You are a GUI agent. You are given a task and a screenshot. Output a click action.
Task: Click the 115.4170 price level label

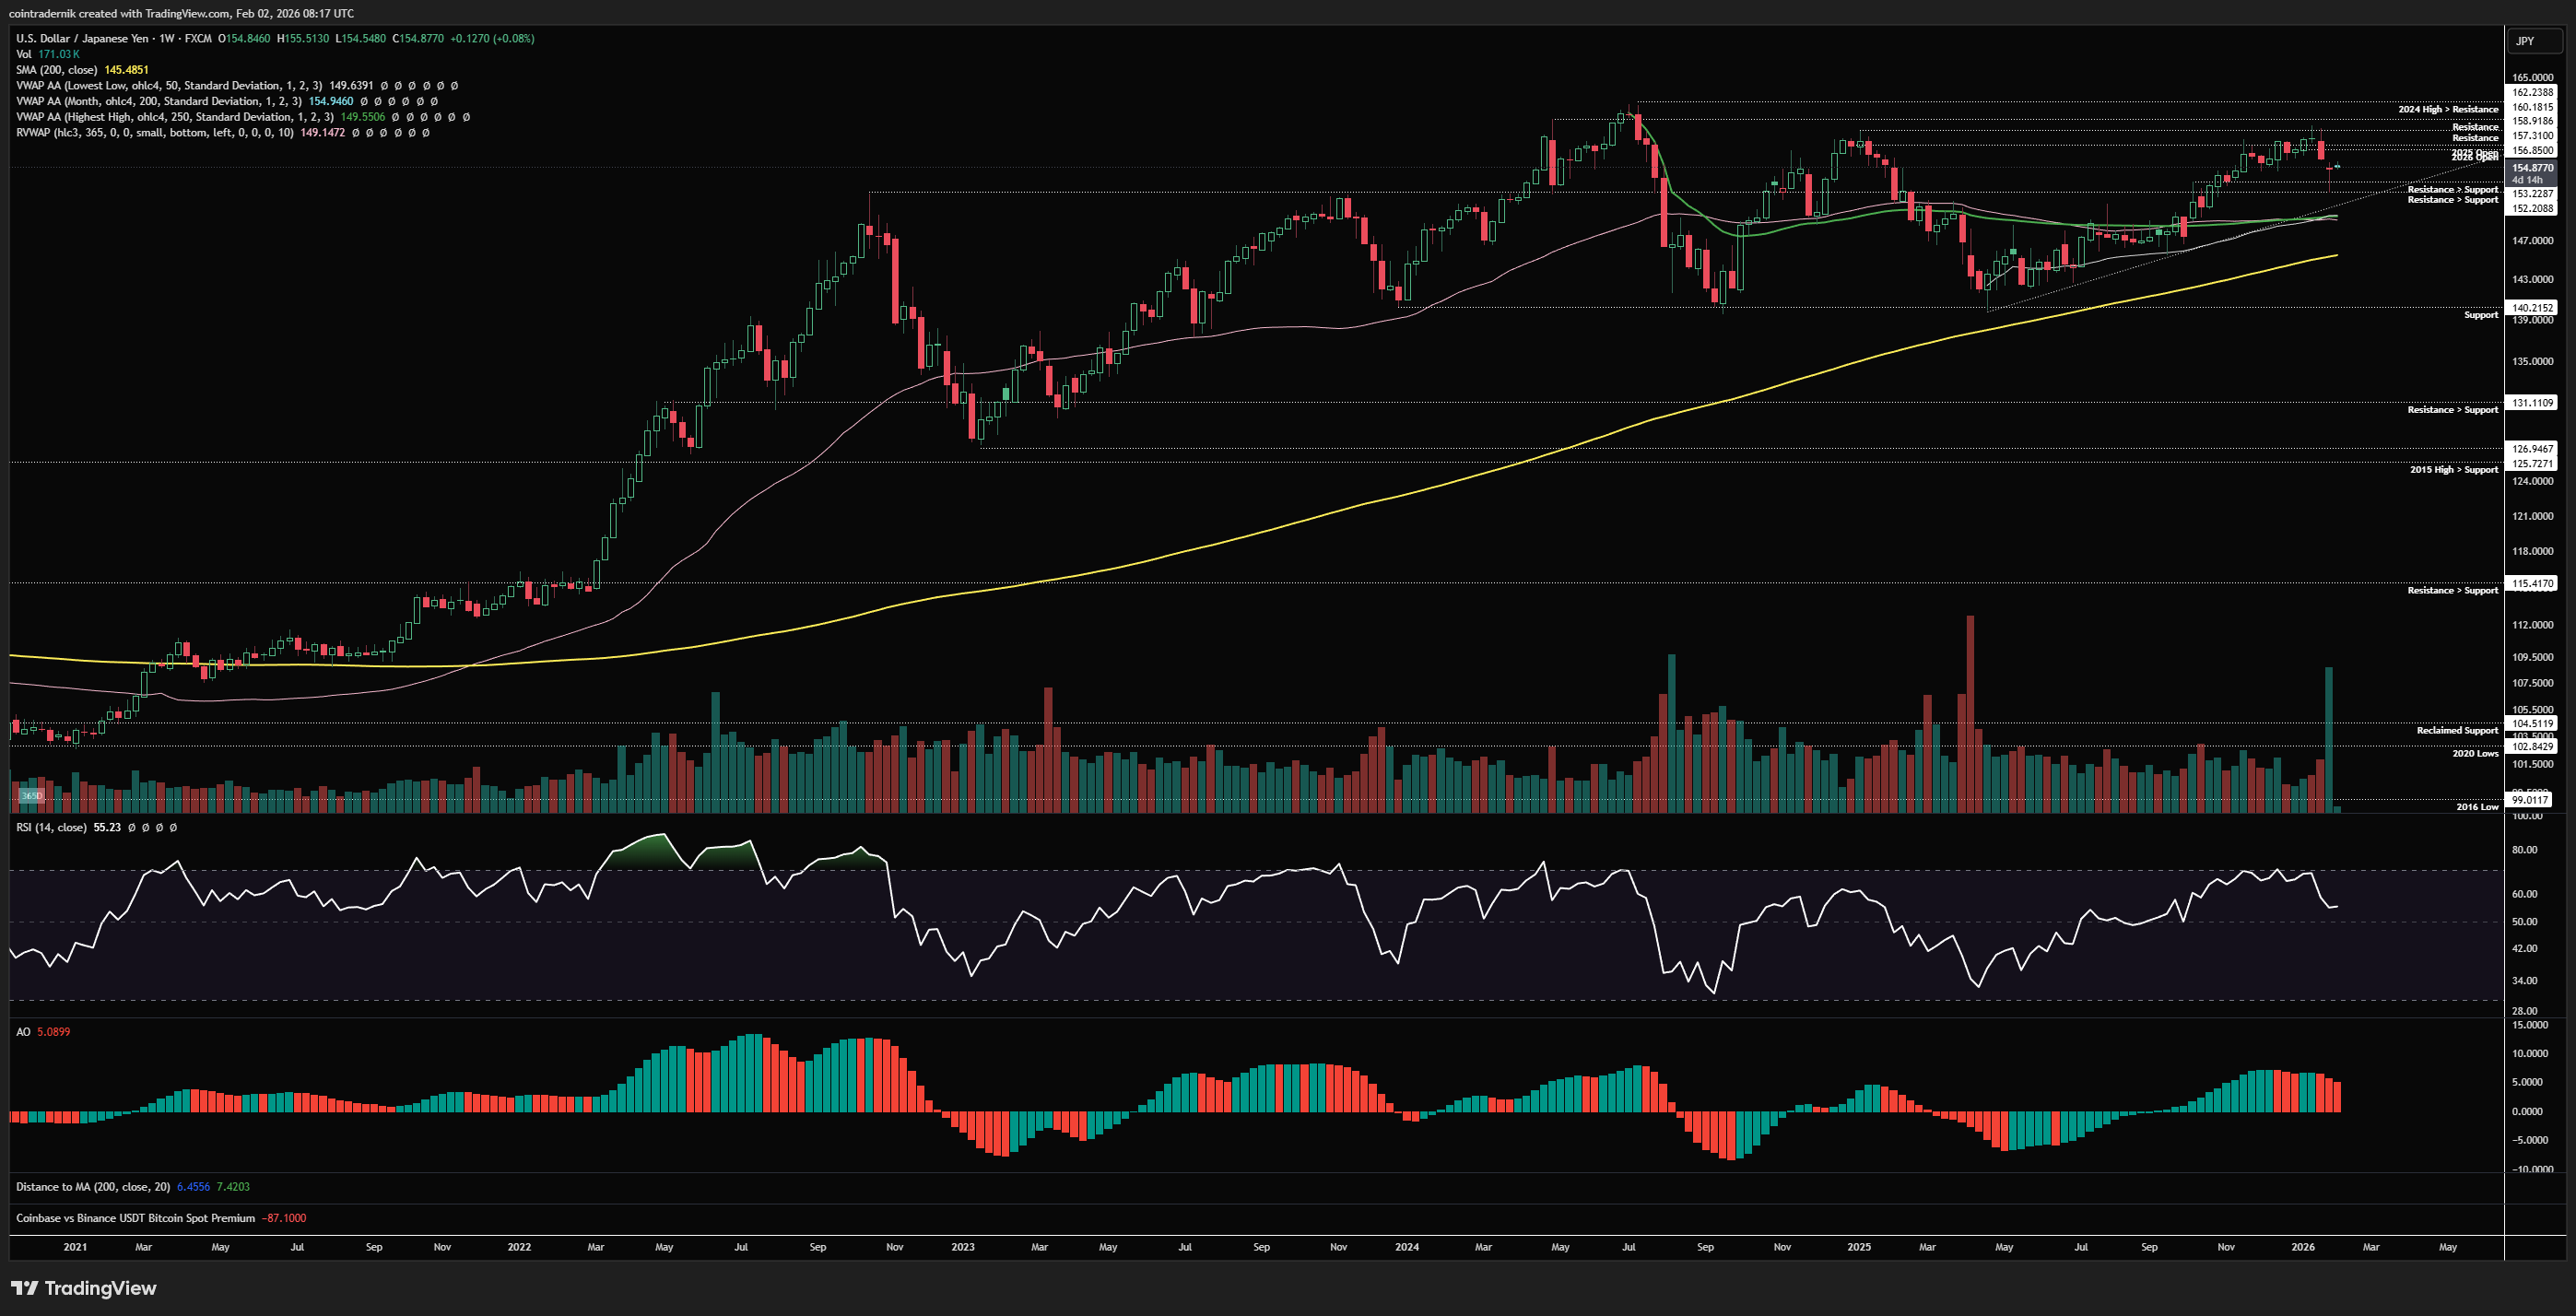[2533, 583]
